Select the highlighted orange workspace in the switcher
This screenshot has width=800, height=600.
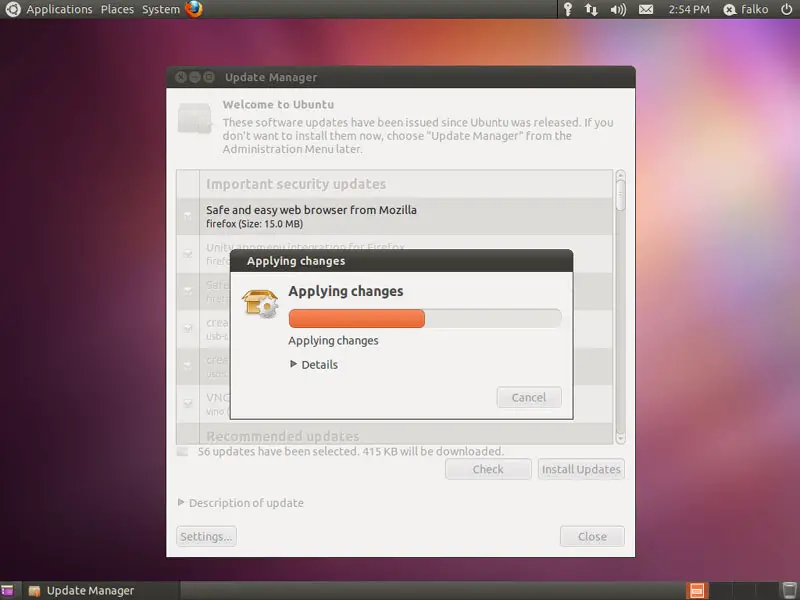(x=697, y=591)
